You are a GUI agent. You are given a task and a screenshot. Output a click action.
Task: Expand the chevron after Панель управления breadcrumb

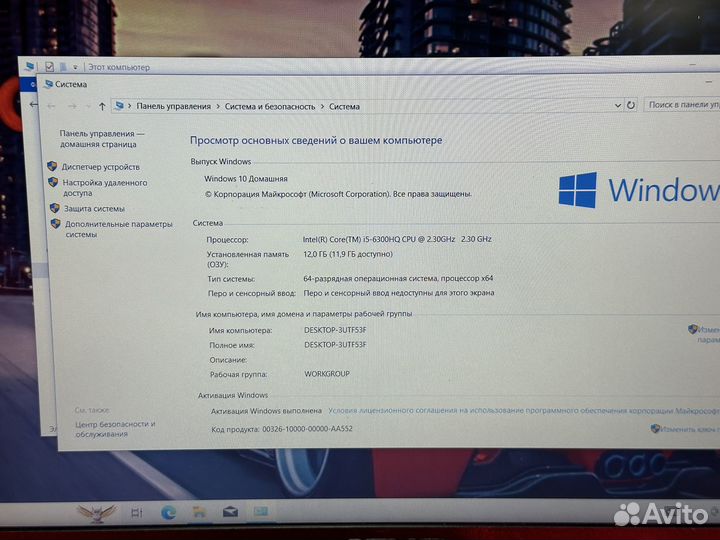(218, 107)
